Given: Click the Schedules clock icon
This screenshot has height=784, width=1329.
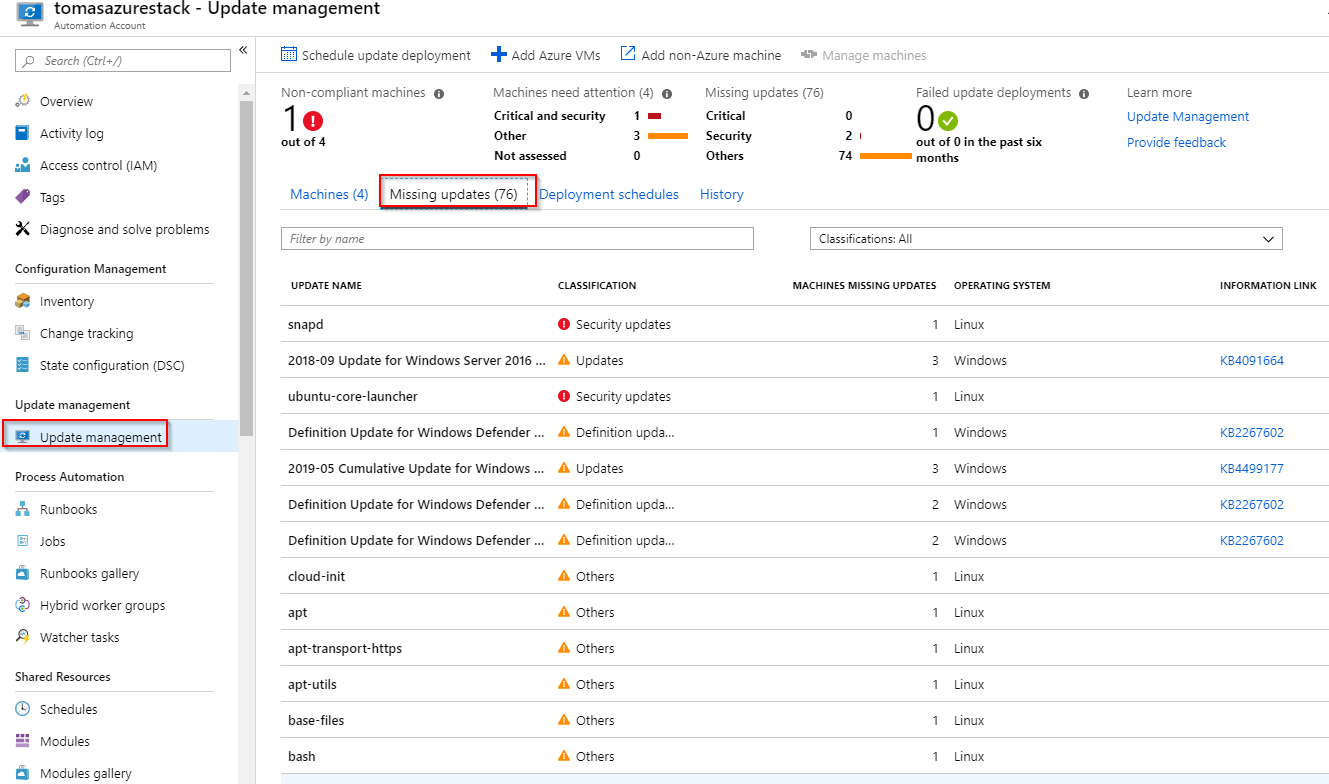Looking at the screenshot, I should [x=22, y=709].
